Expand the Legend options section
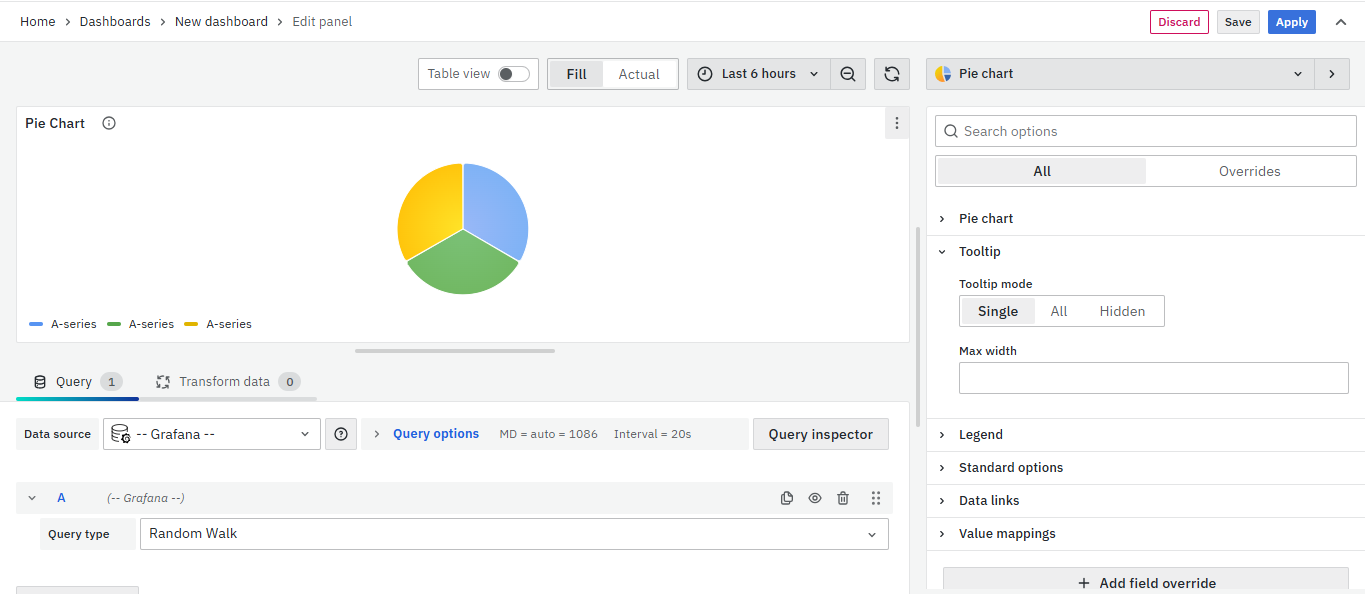The image size is (1365, 594). tap(980, 435)
